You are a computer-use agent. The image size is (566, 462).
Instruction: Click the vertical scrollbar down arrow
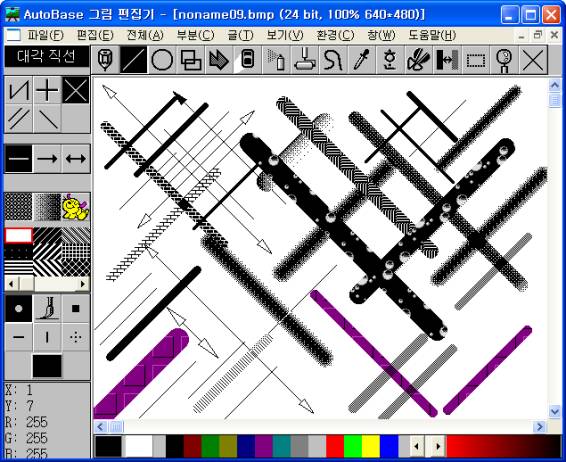coord(554,411)
